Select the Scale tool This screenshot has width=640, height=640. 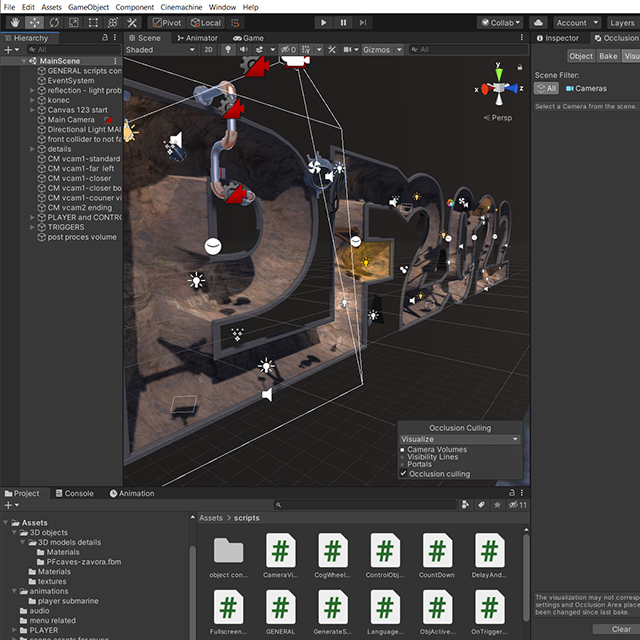pyautogui.click(x=73, y=23)
